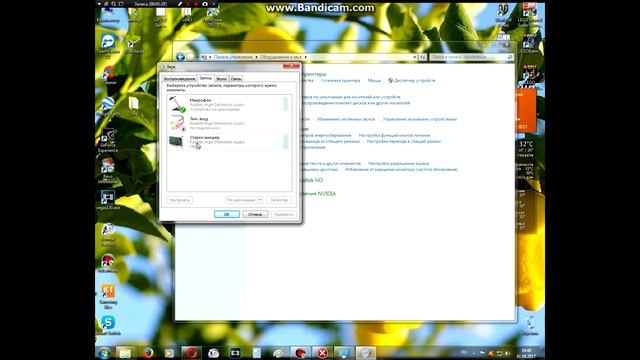This screenshot has width=640, height=360.
Task: Open Управление звуковыми устройствами link
Action: [x=420, y=119]
